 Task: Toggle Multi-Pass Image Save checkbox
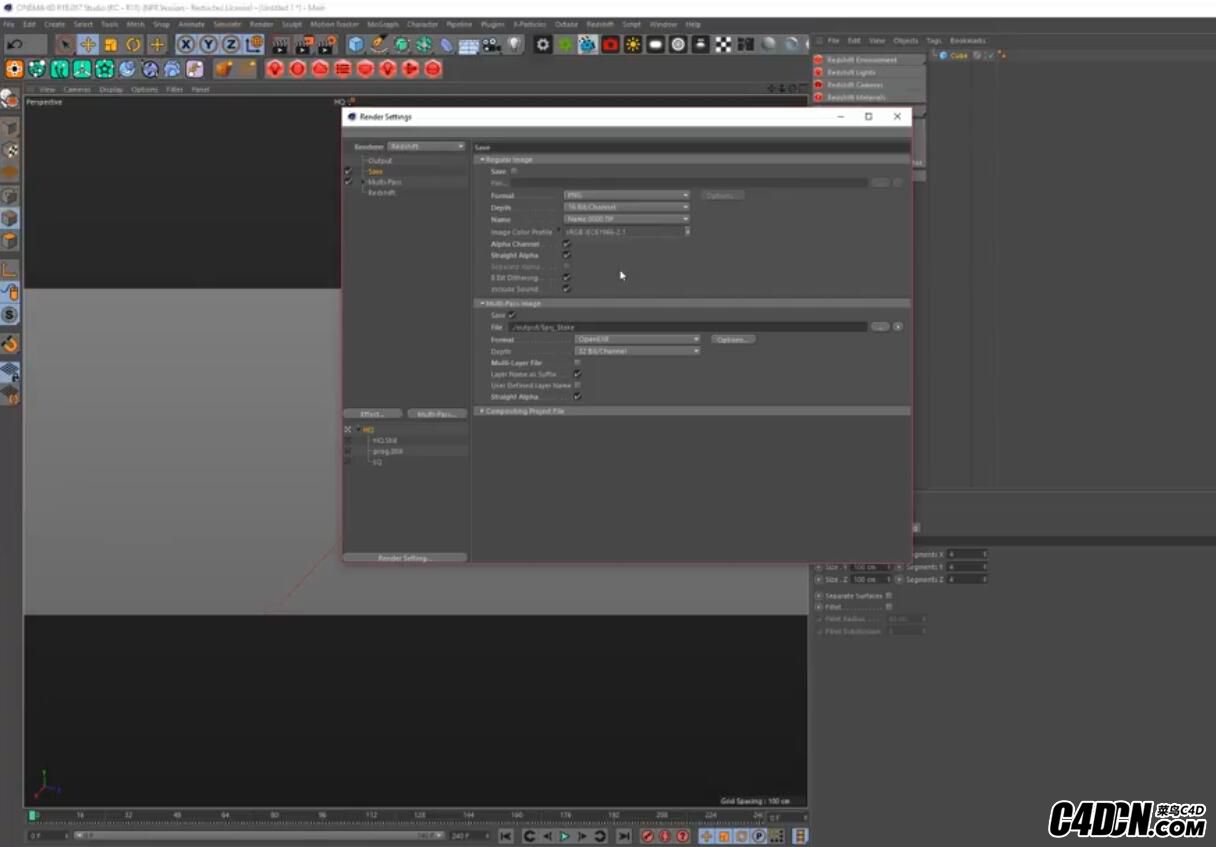(x=512, y=315)
